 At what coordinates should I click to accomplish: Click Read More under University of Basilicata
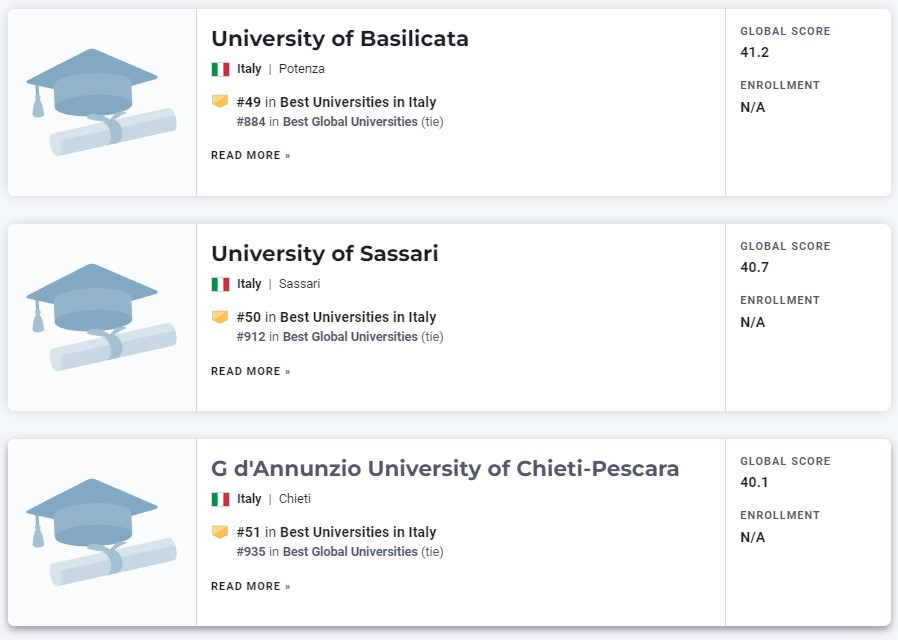(x=251, y=156)
